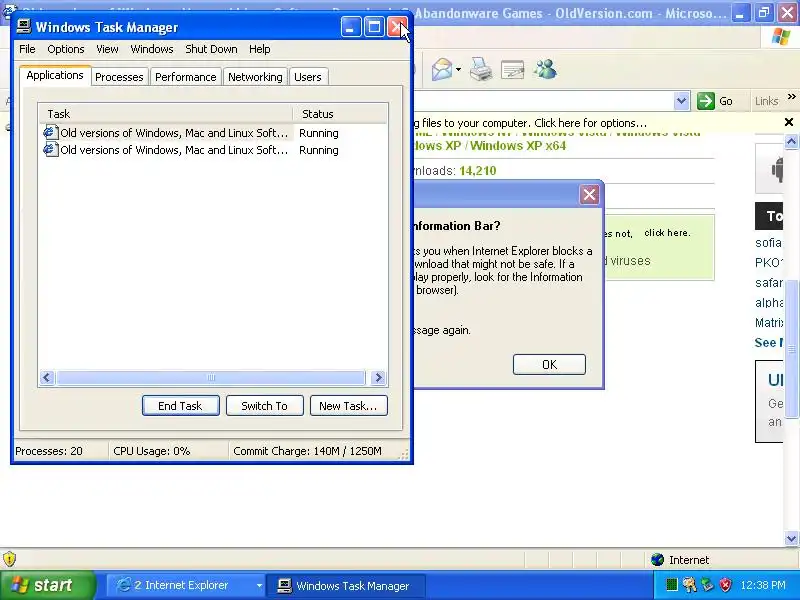The height and width of the screenshot is (600, 800).
Task: Click the Windows Task Manager taskbar button
Action: [346, 585]
